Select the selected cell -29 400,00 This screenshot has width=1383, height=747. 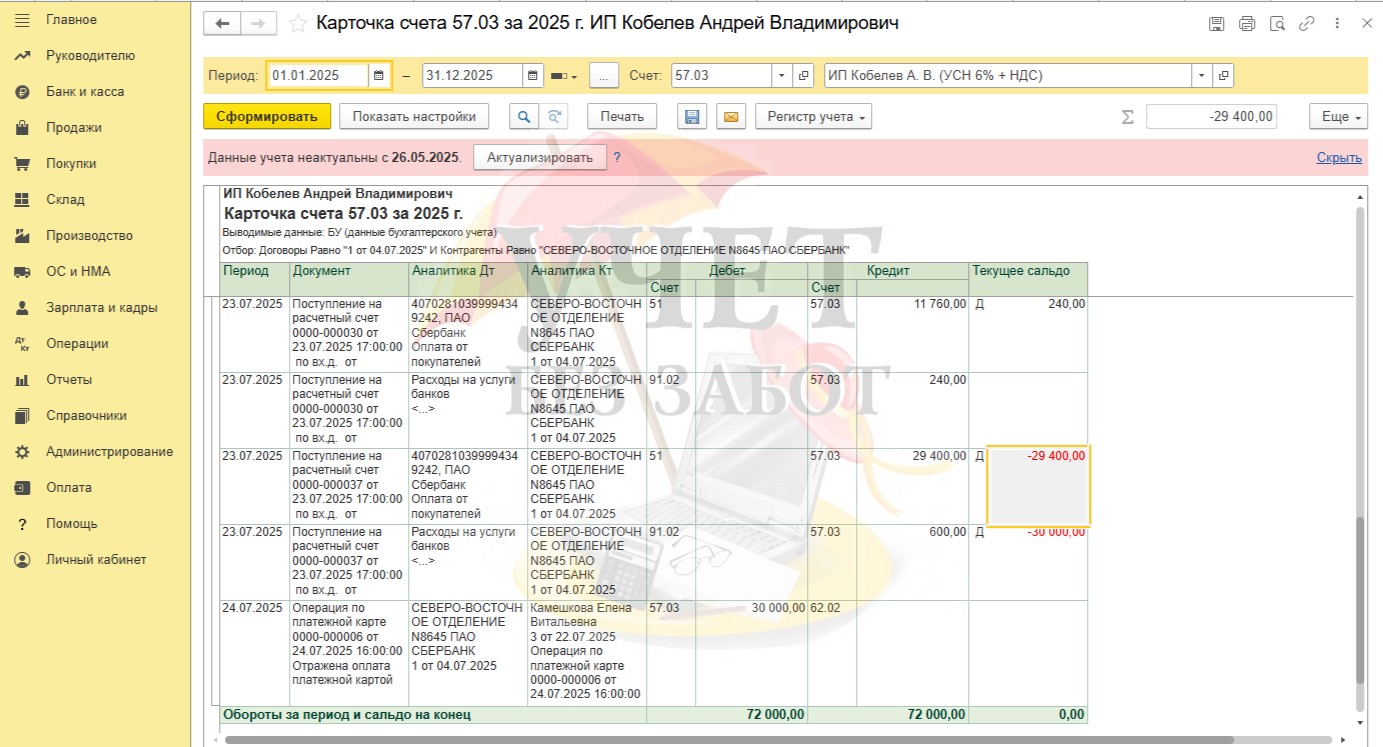pos(1038,486)
